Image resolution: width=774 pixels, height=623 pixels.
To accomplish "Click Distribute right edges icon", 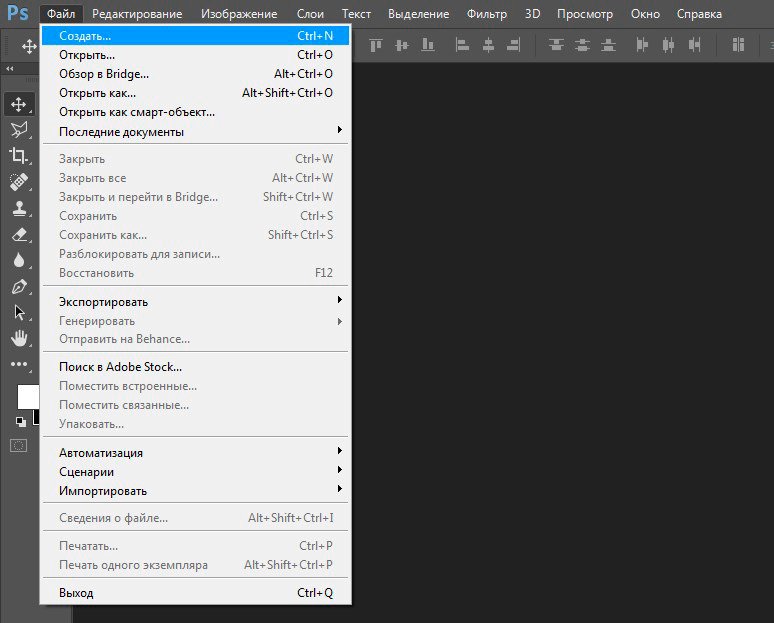I will [695, 45].
